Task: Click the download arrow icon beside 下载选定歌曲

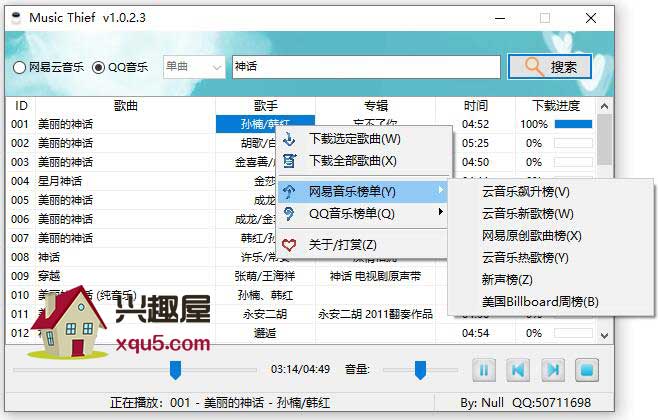Action: coord(289,139)
